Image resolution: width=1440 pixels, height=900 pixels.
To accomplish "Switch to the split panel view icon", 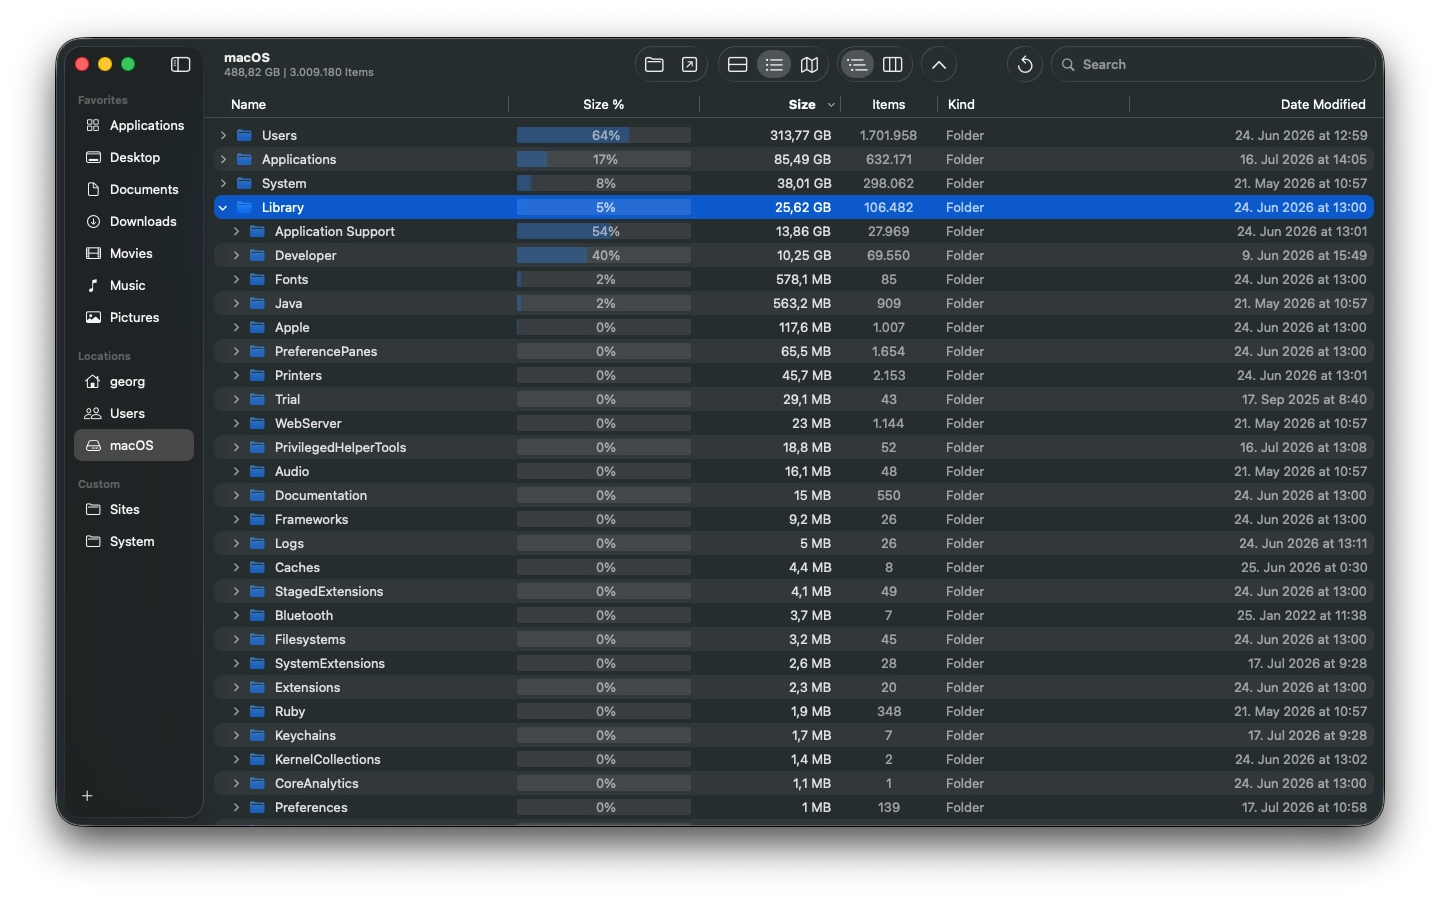I will tap(738, 64).
